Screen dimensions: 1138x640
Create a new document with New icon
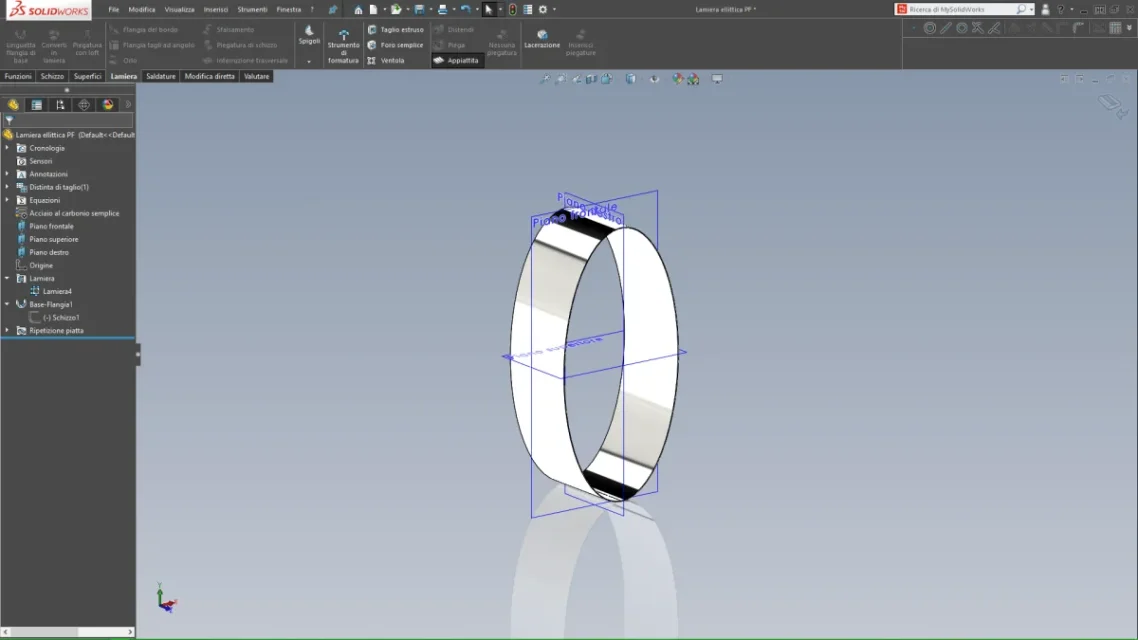coord(373,9)
